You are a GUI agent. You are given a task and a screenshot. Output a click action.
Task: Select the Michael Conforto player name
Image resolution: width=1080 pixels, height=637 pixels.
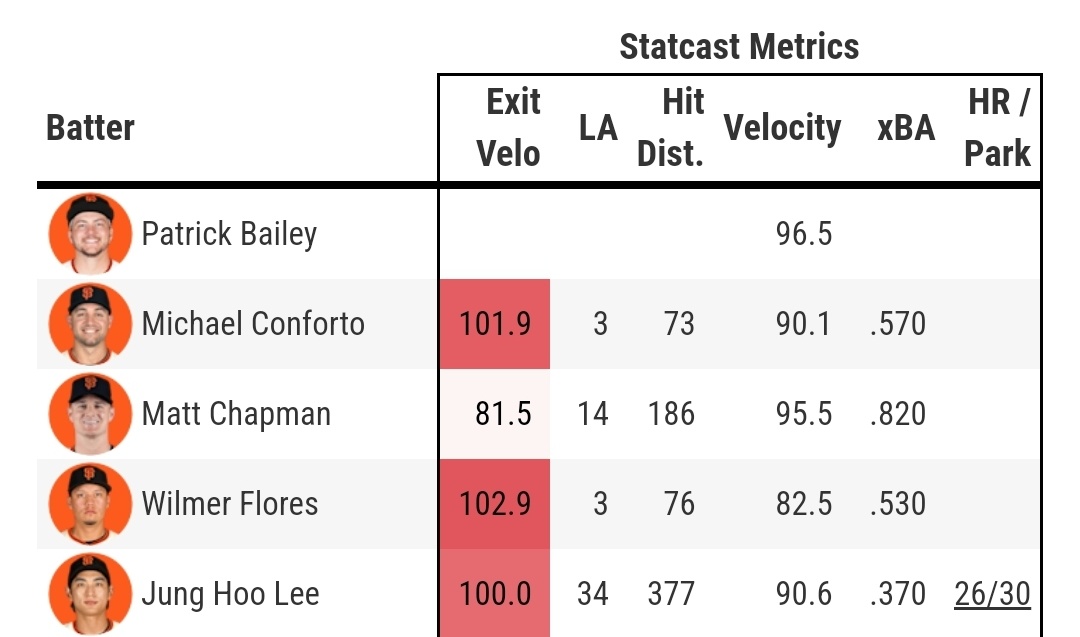click(x=253, y=324)
